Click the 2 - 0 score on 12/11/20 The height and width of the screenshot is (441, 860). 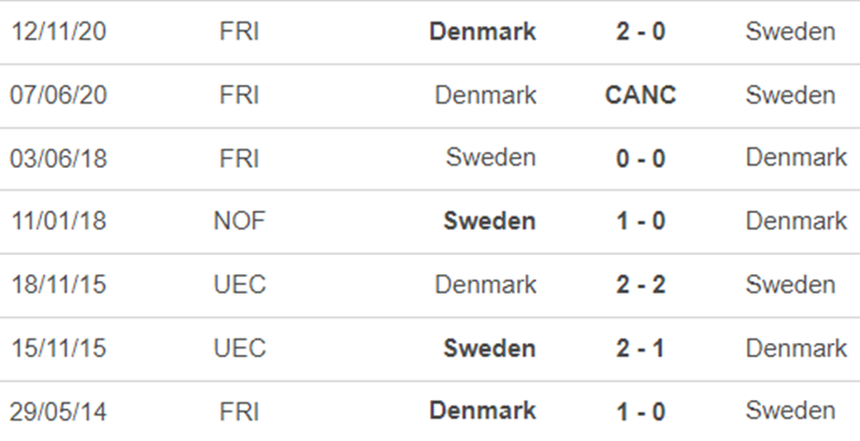(640, 32)
